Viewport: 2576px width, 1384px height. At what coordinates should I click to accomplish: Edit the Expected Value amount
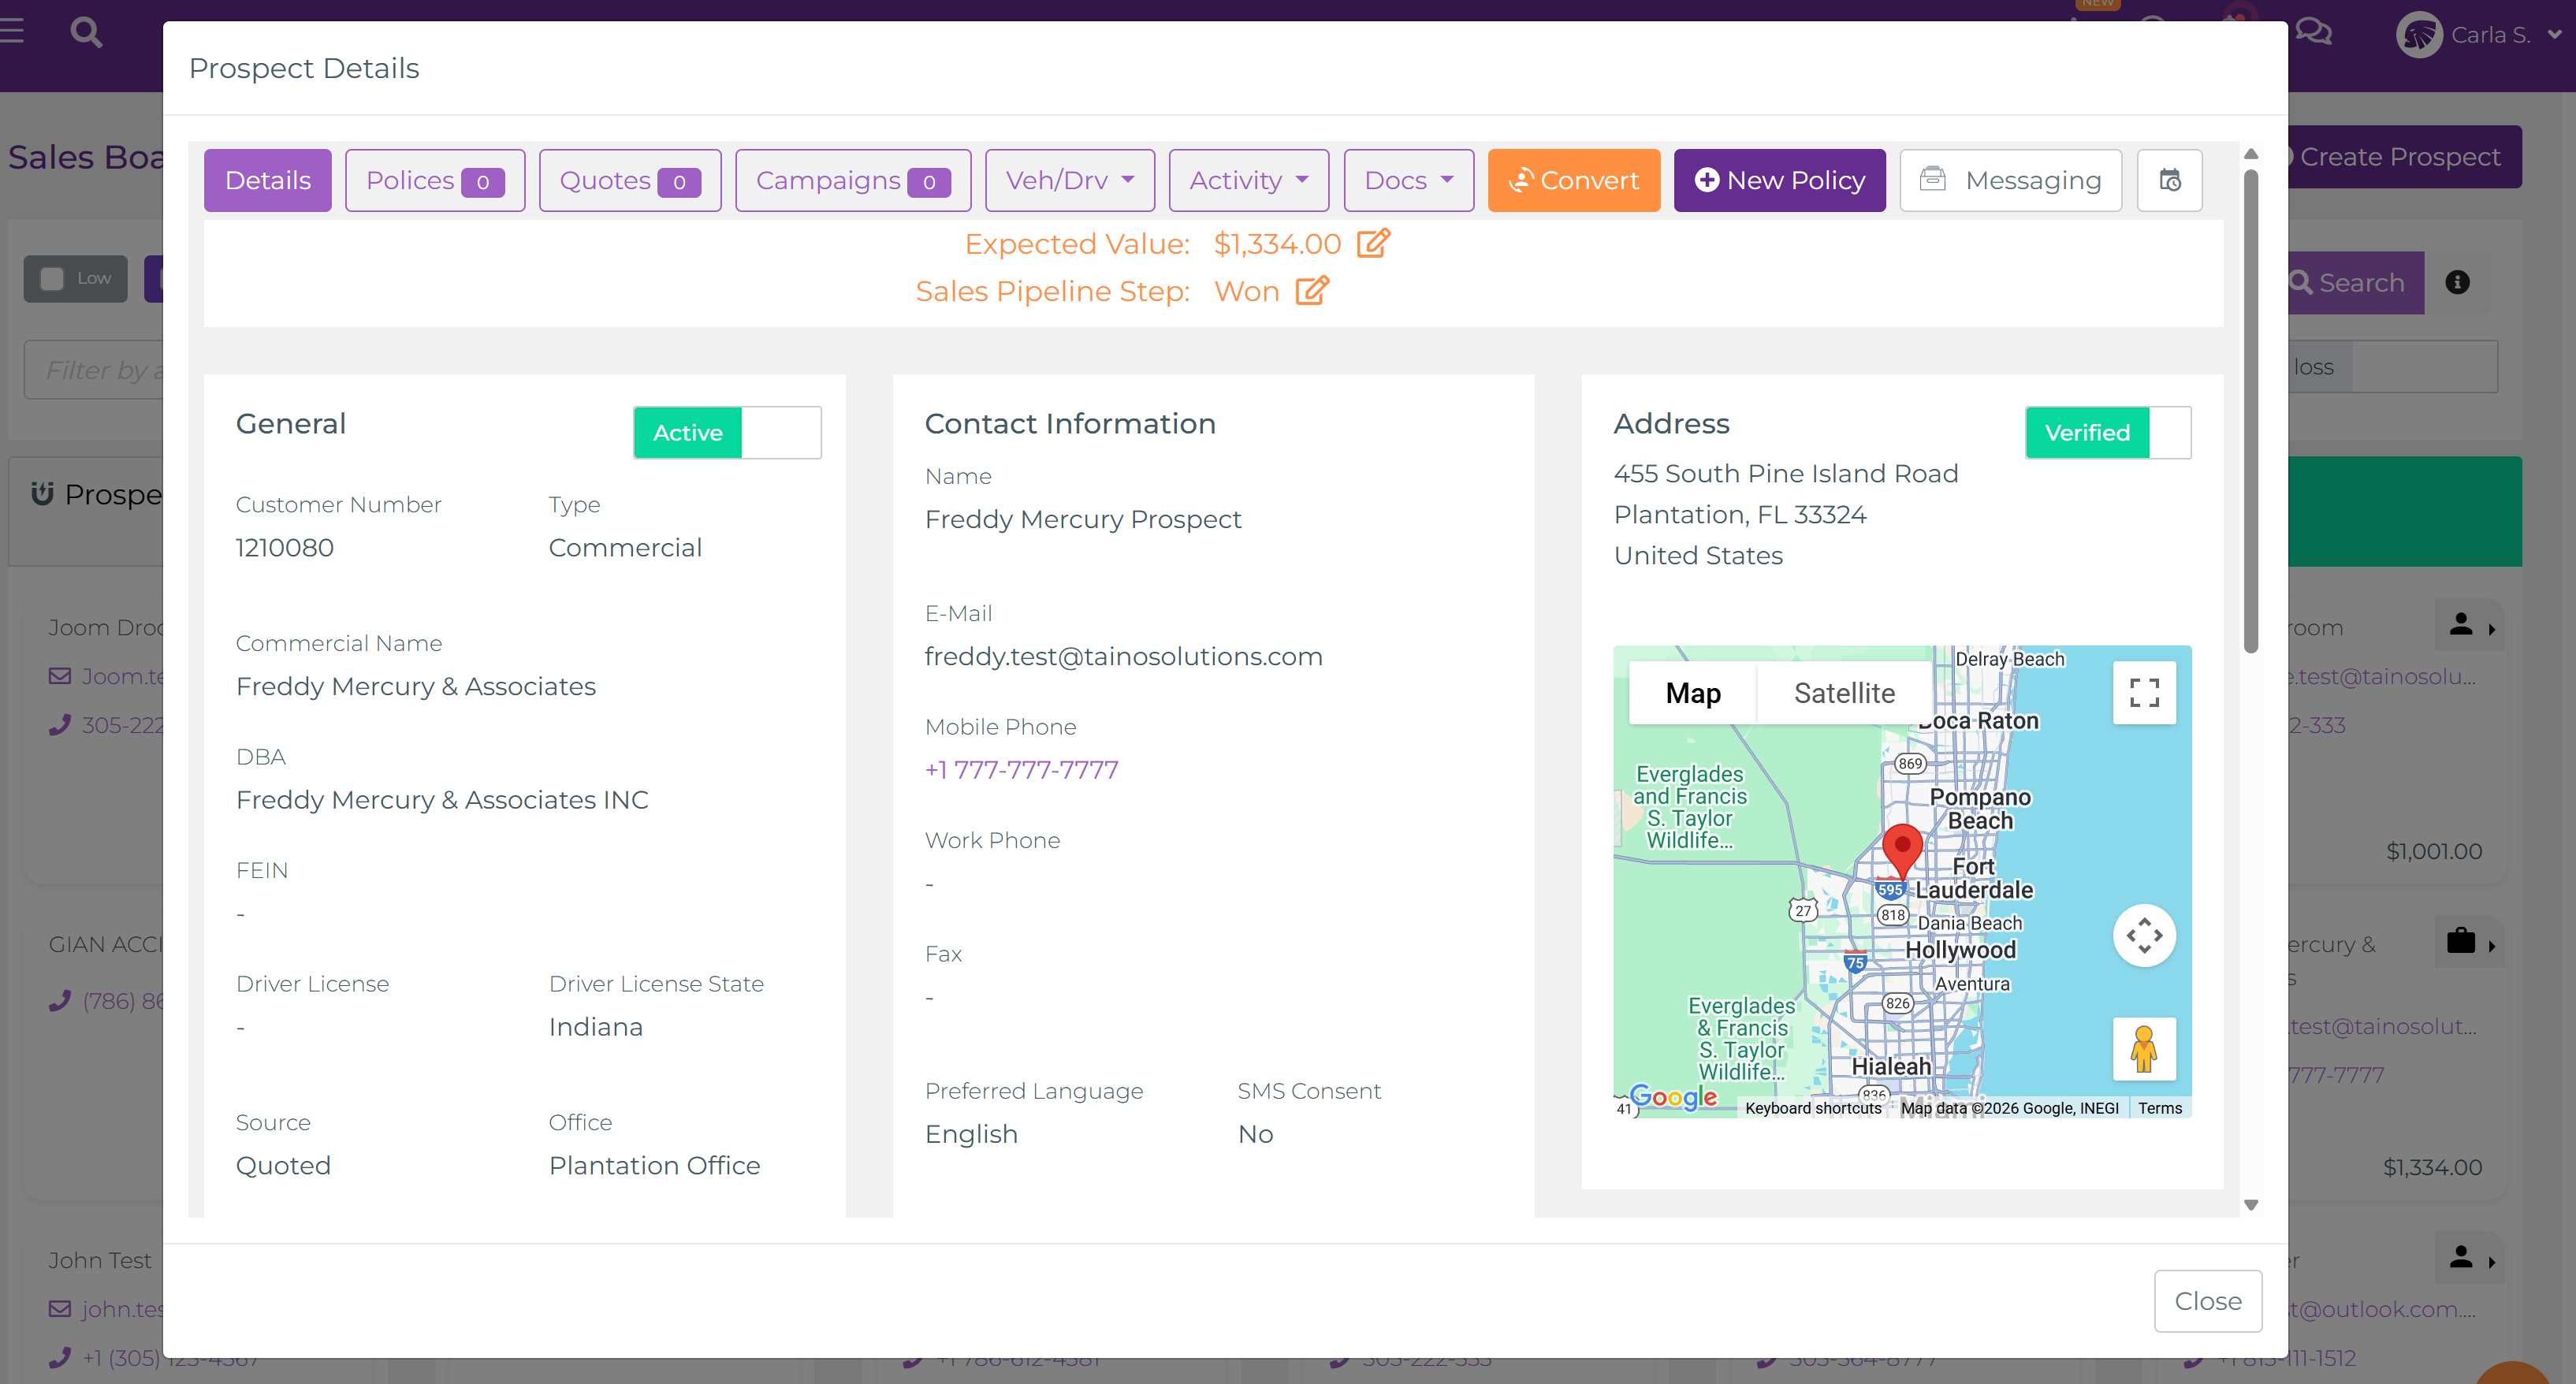[x=1374, y=243]
